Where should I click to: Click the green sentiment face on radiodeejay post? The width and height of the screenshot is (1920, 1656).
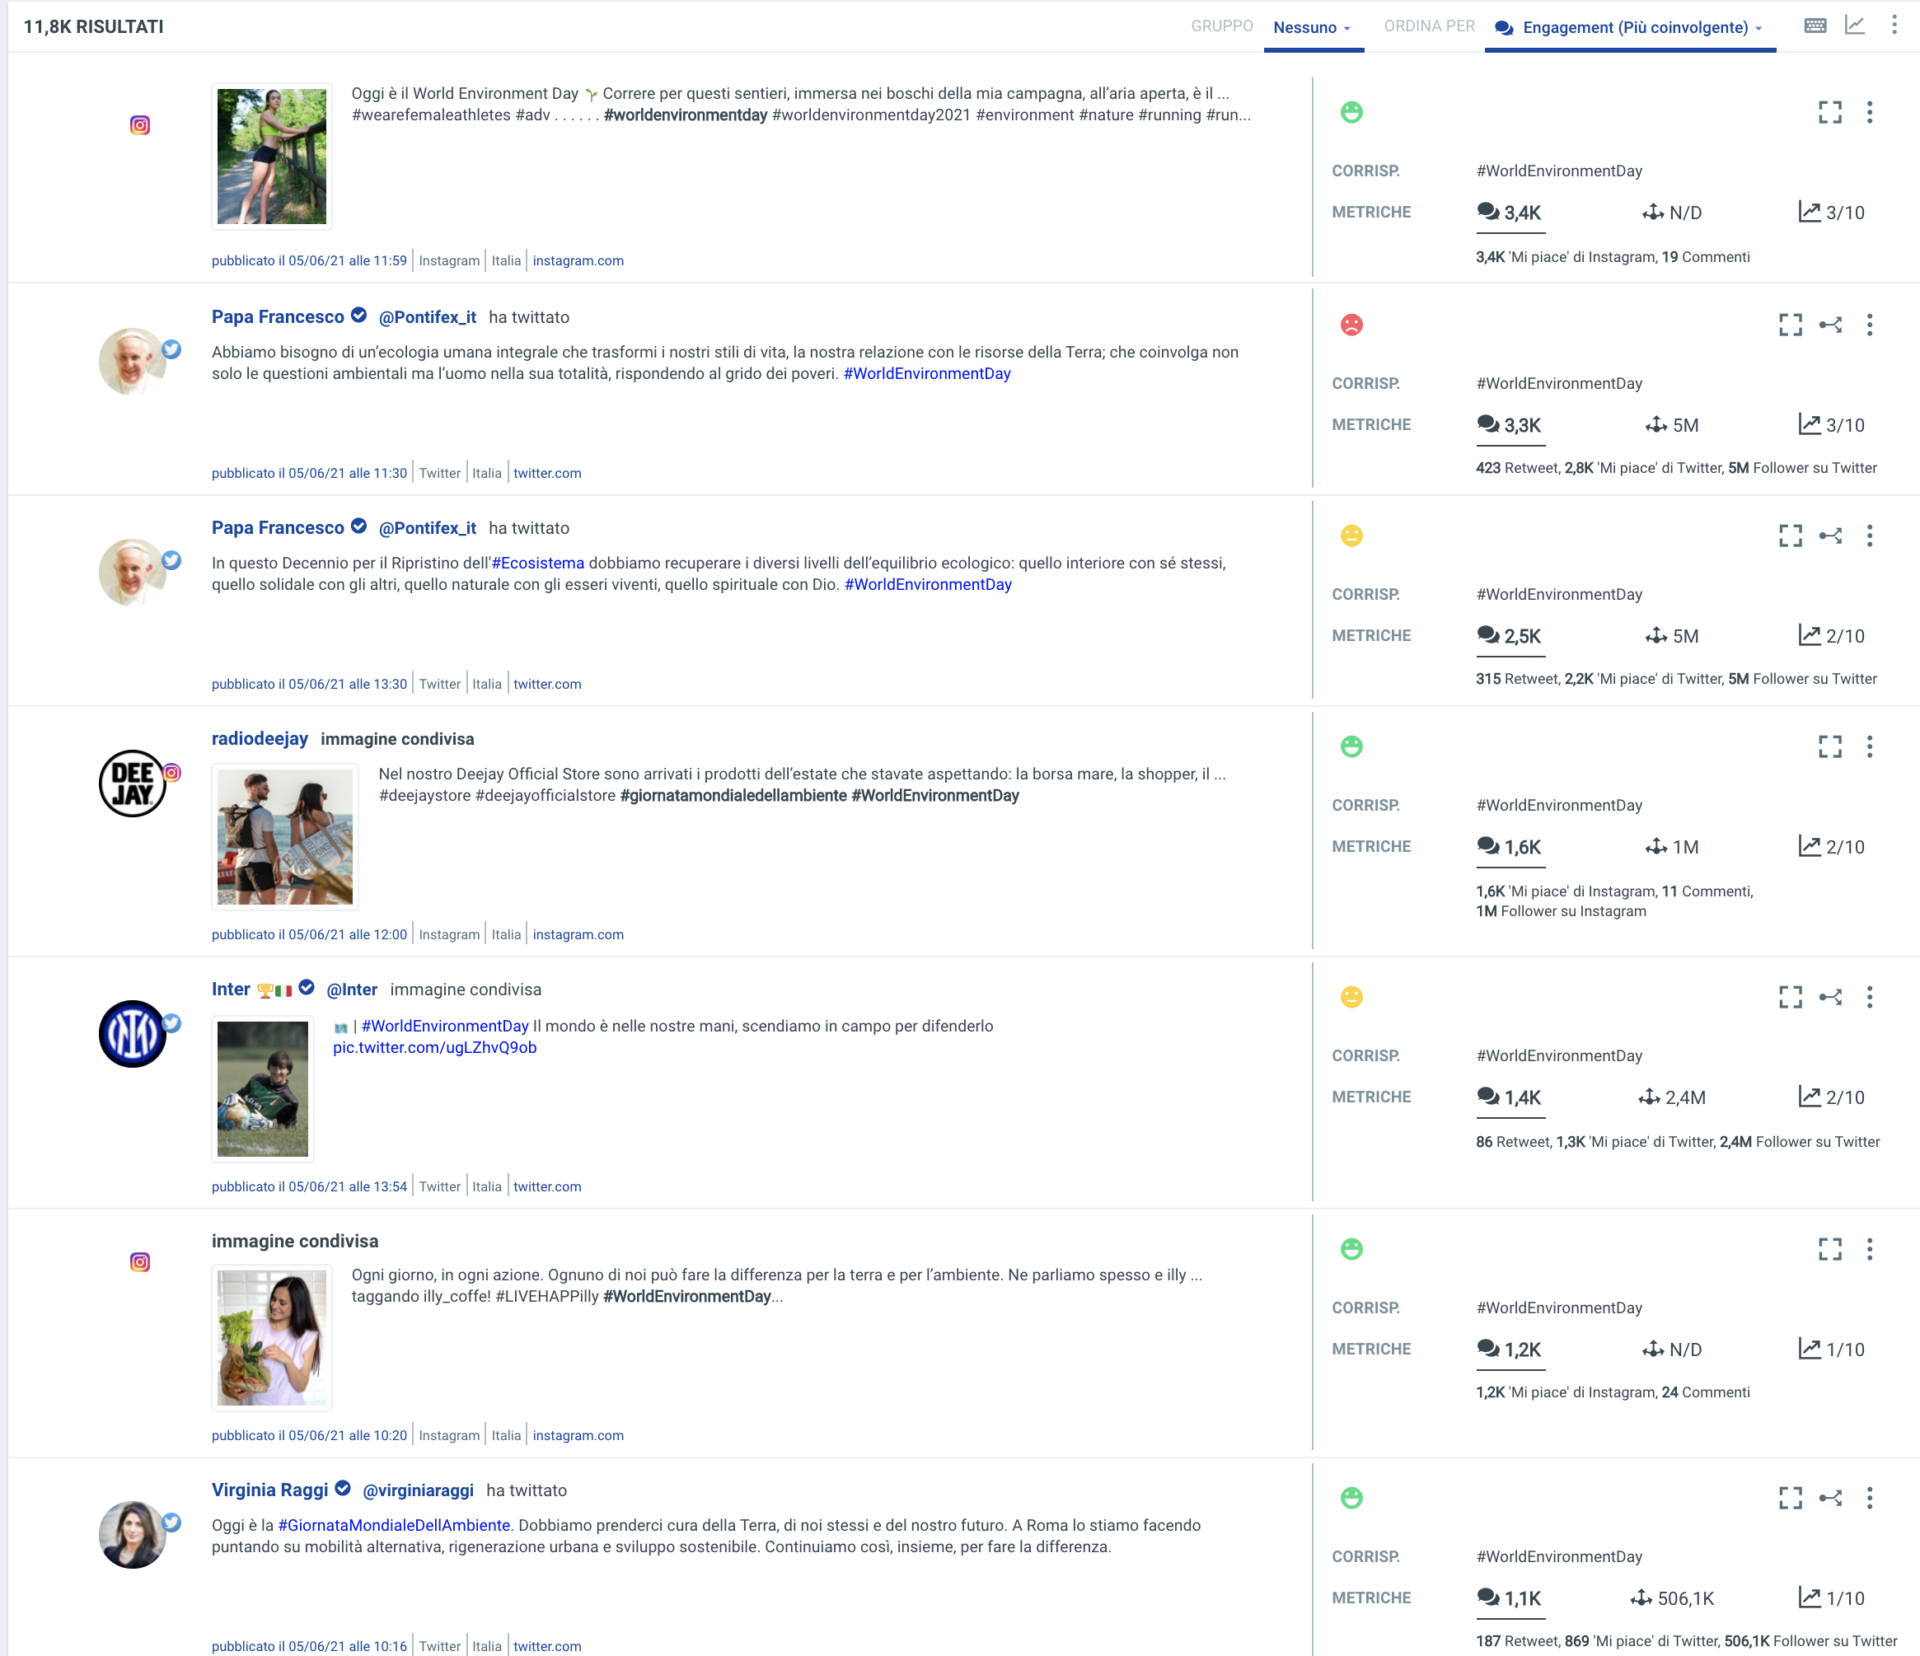1351,747
